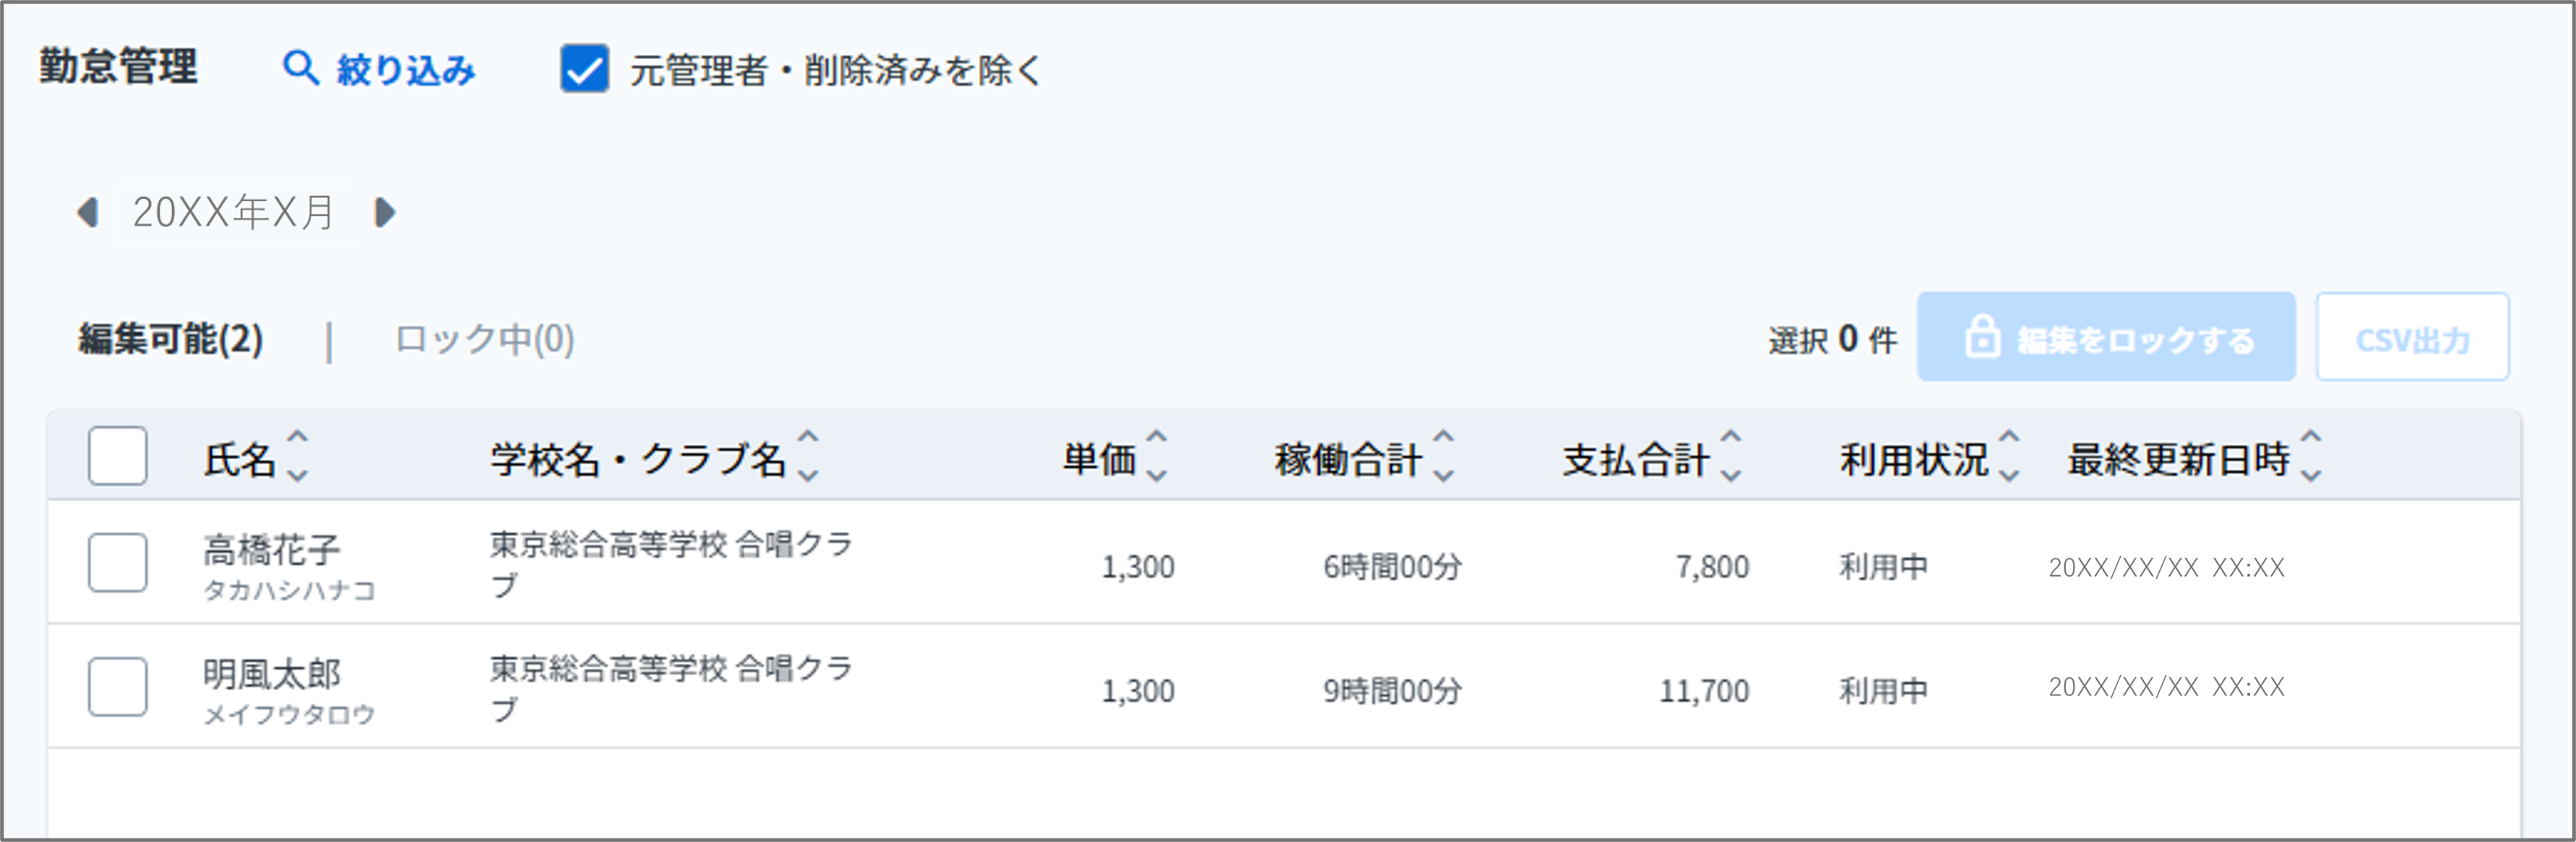Uncheck 元管理者・削除済みを除く checkbox
Screen dimensions: 2576x842
585,69
